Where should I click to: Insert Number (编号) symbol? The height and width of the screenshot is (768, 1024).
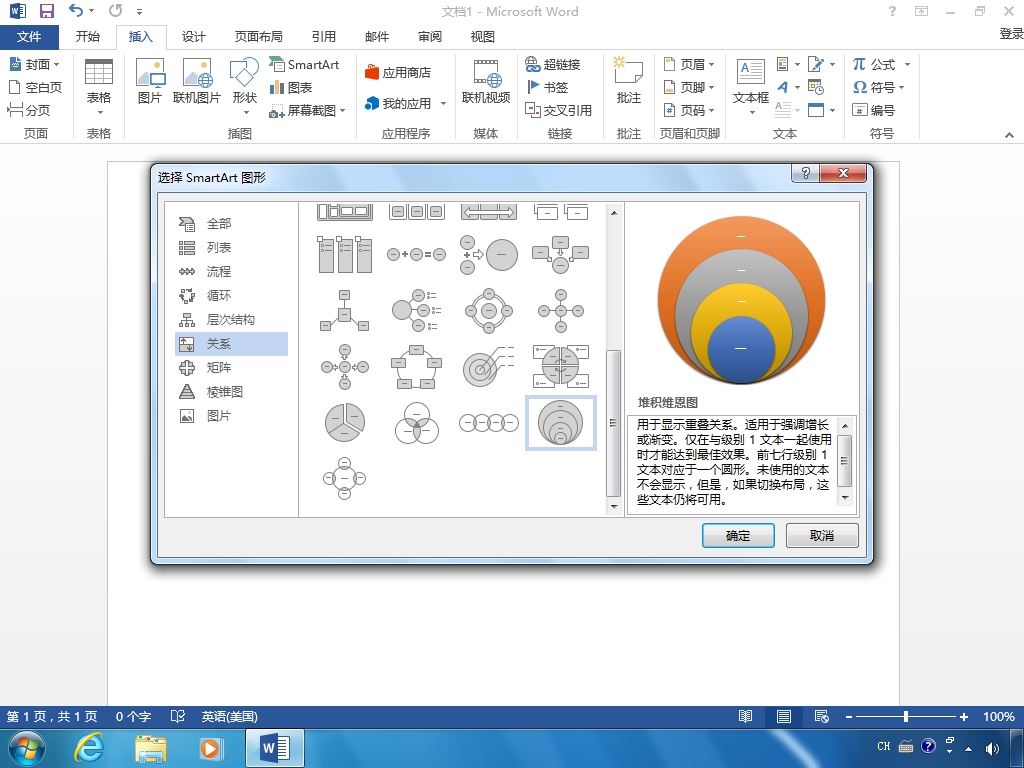[873, 110]
